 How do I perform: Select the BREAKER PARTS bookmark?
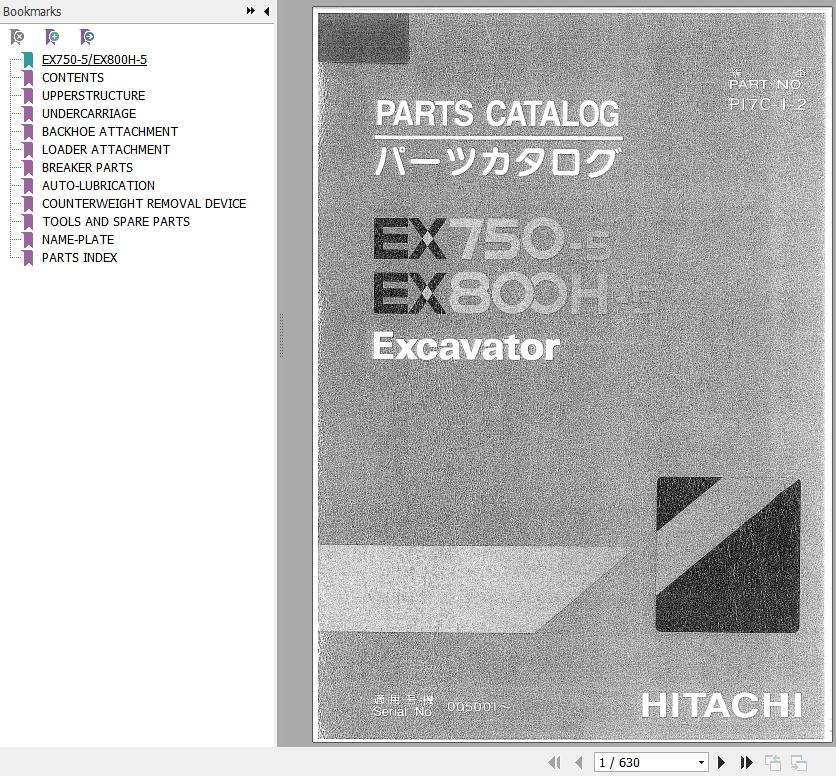[87, 168]
